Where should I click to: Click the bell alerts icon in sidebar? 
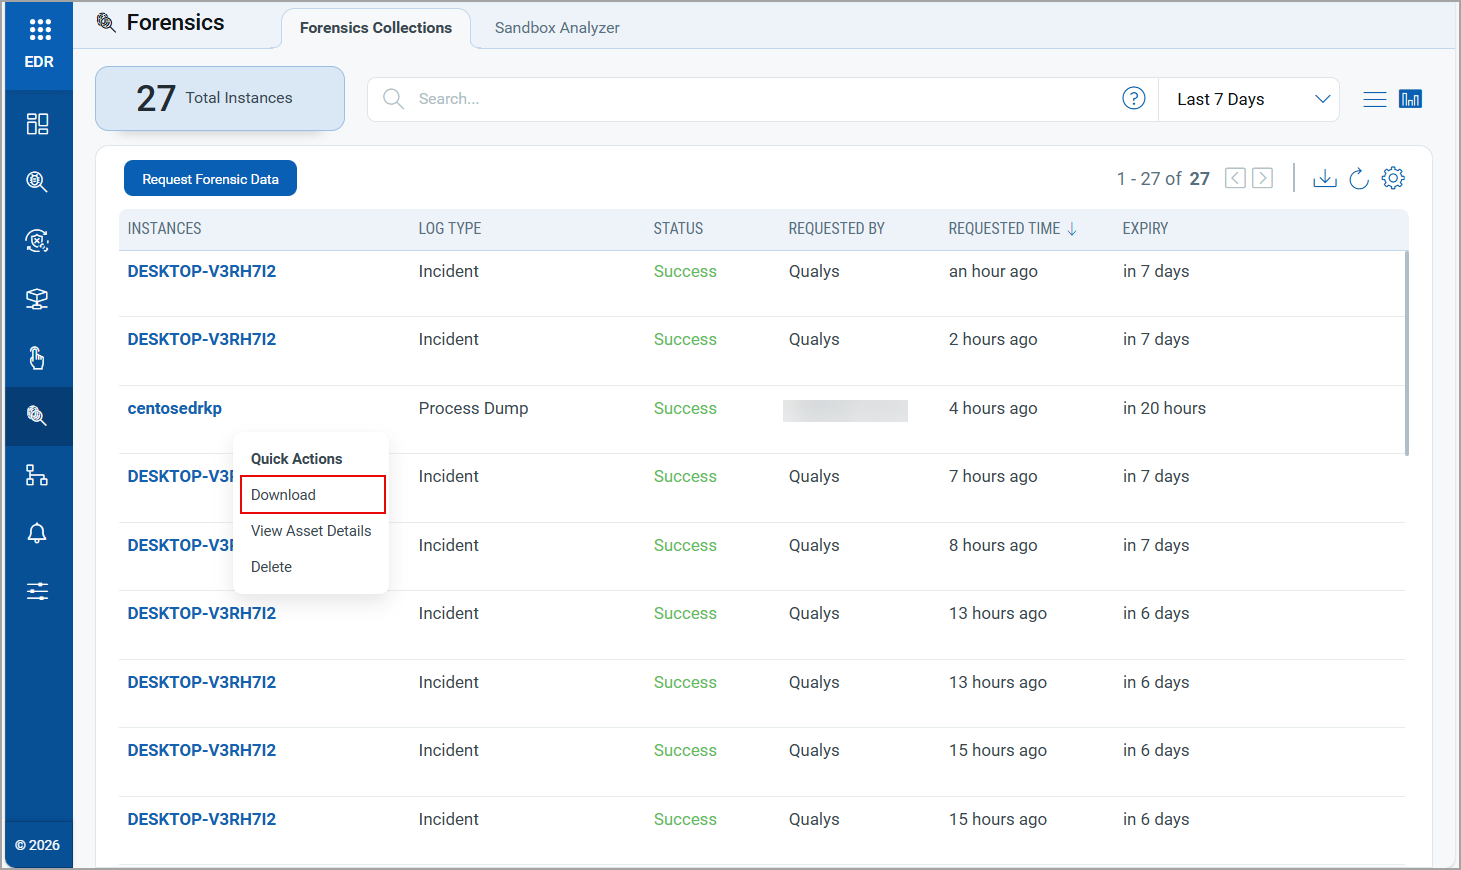[x=37, y=533]
